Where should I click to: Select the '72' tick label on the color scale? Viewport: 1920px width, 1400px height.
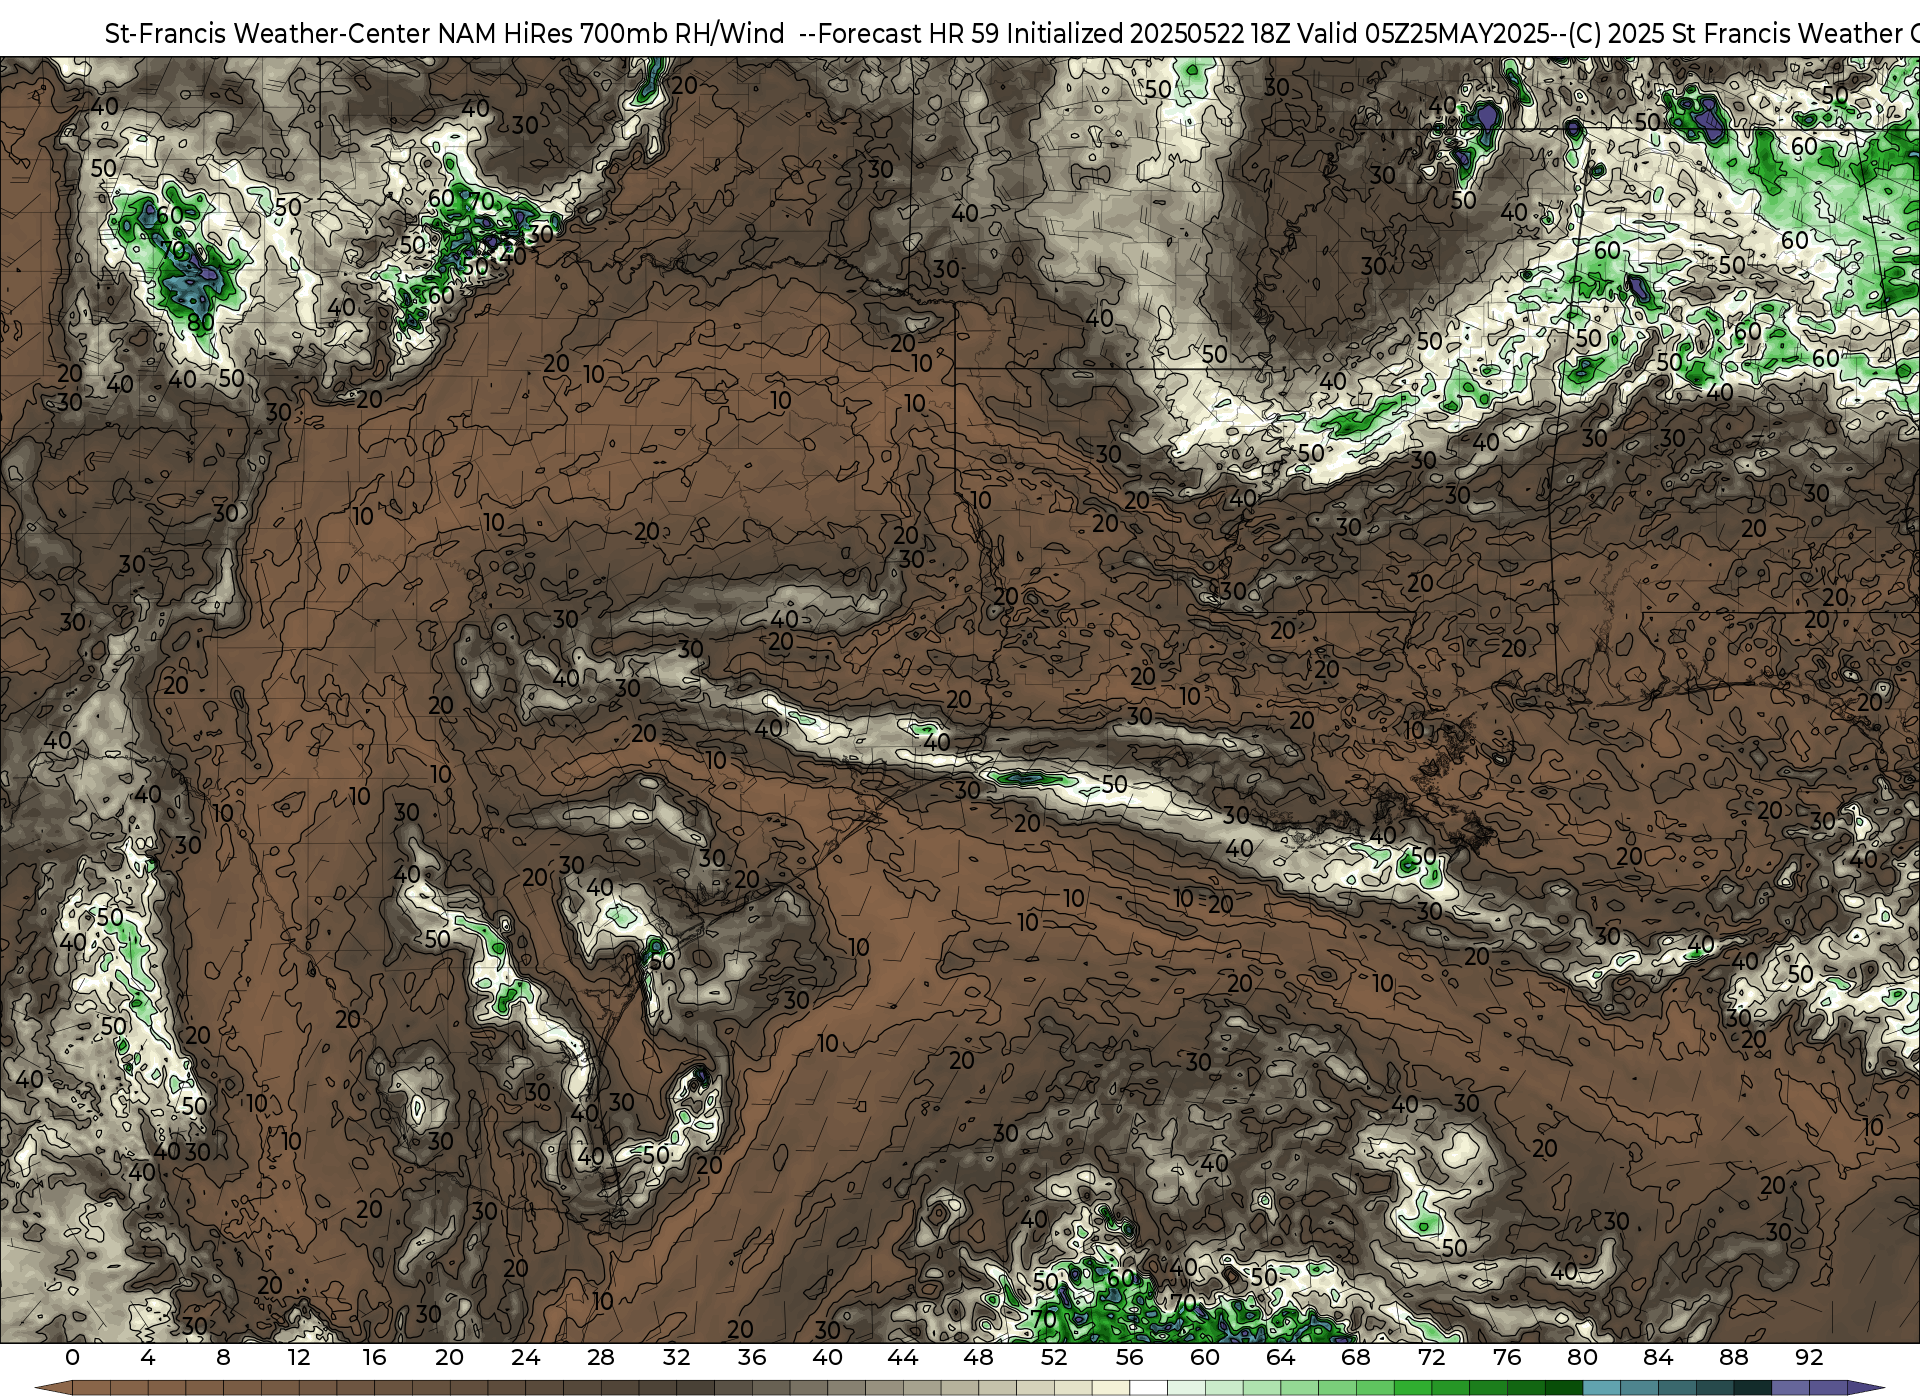(x=1432, y=1357)
